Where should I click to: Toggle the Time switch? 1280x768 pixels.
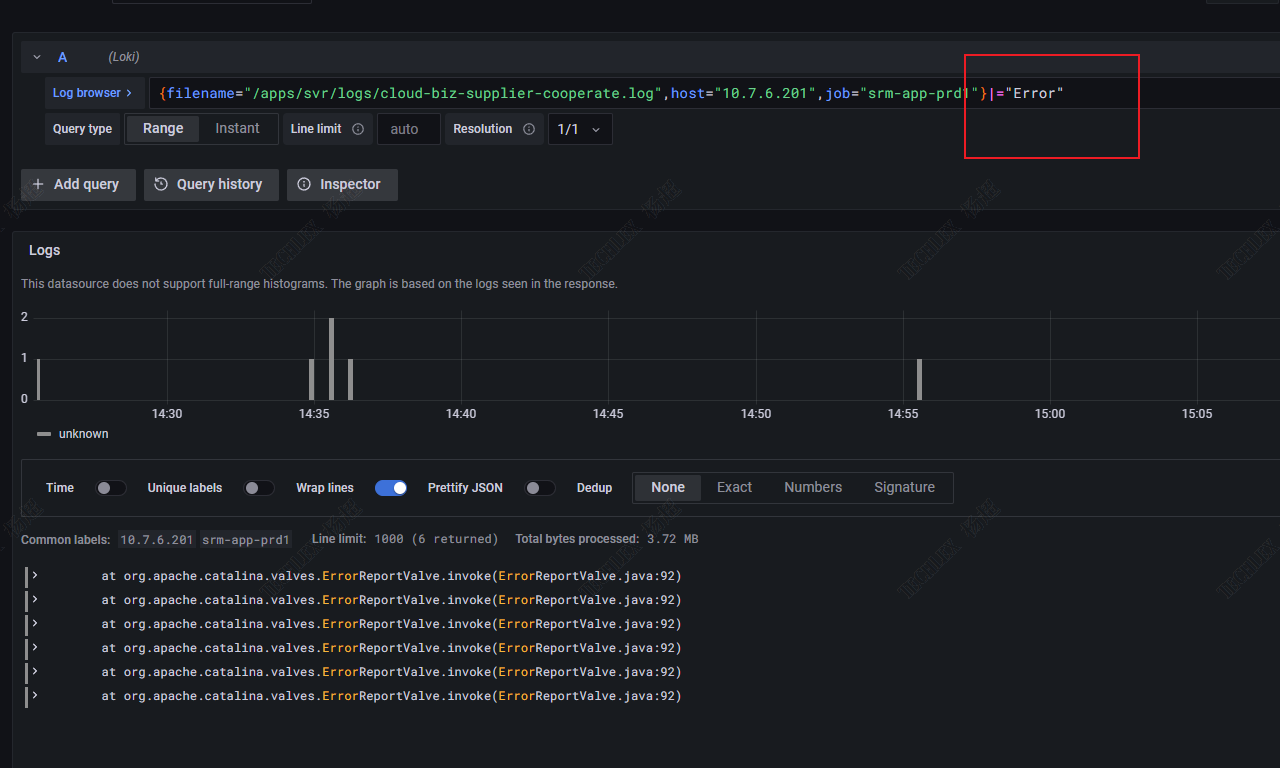click(x=111, y=488)
